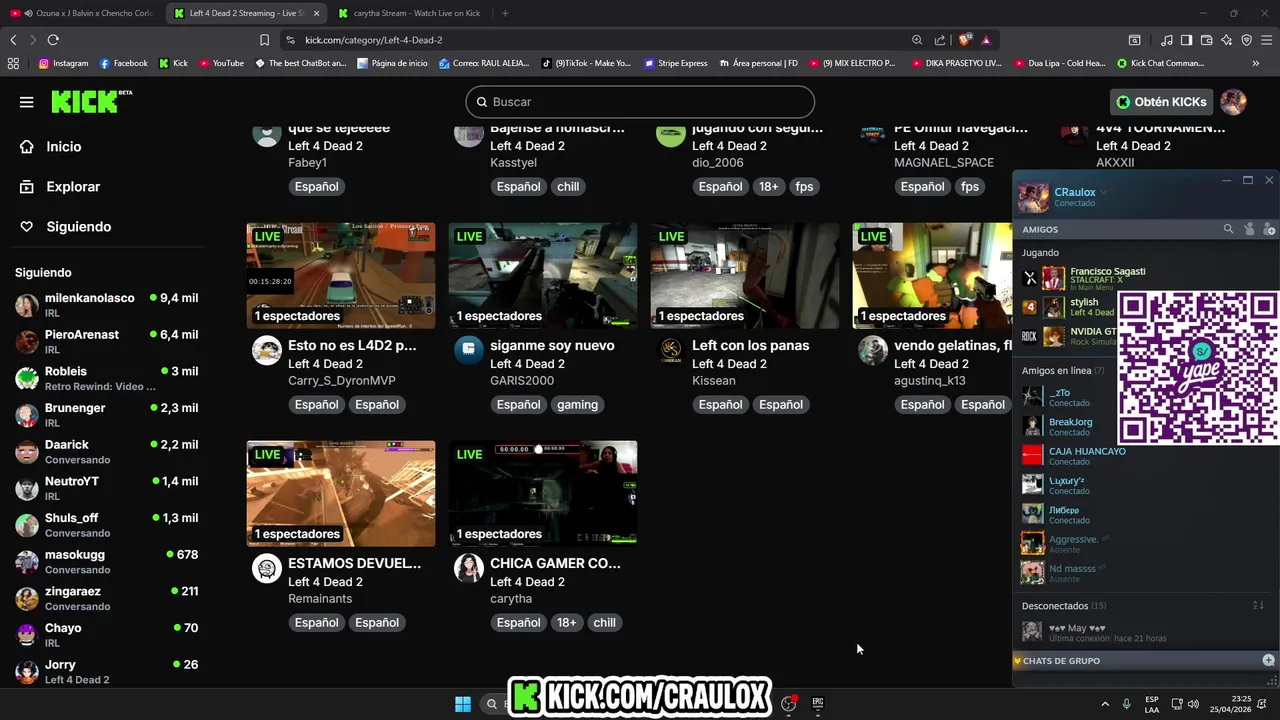
Task: Add a group chat with plus icon
Action: (1268, 660)
